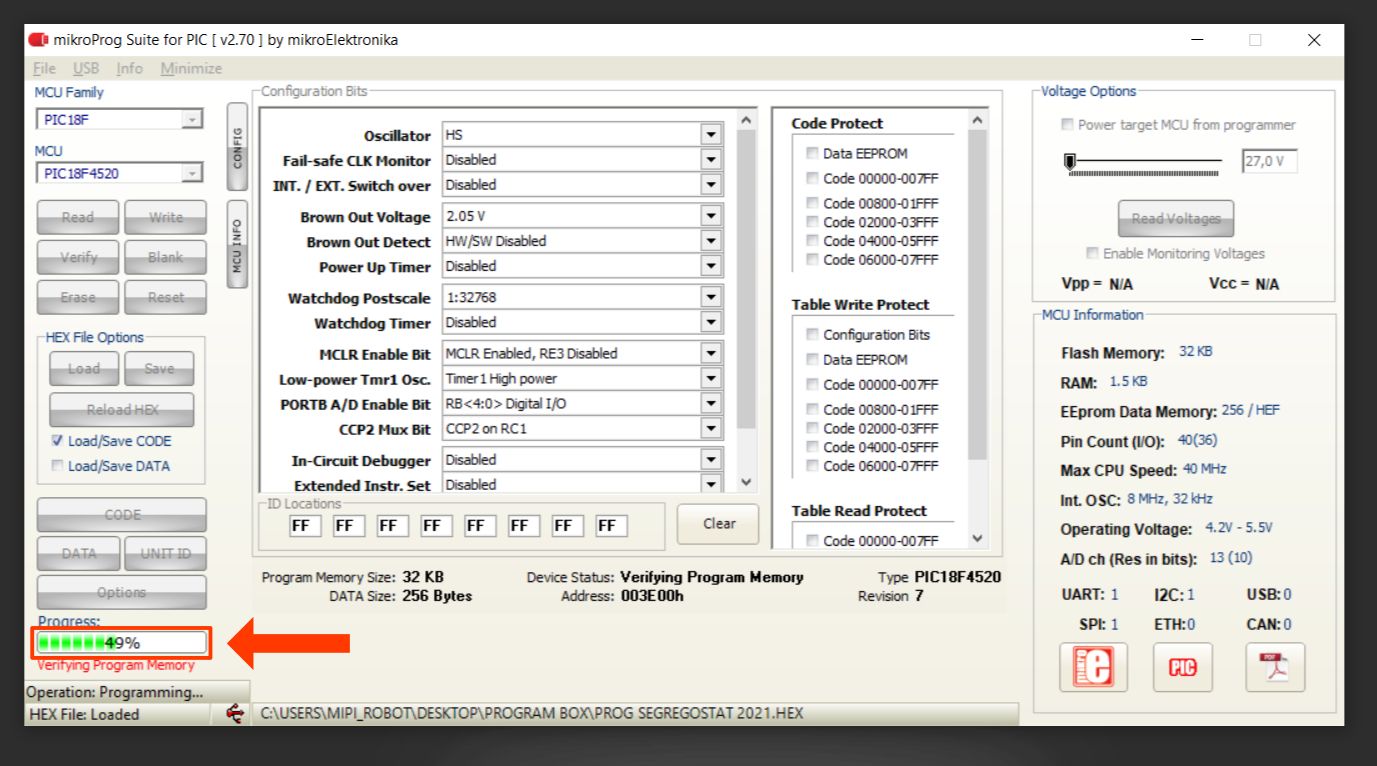The width and height of the screenshot is (1377, 766).
Task: Click the first ID Location FF field
Action: click(x=305, y=526)
